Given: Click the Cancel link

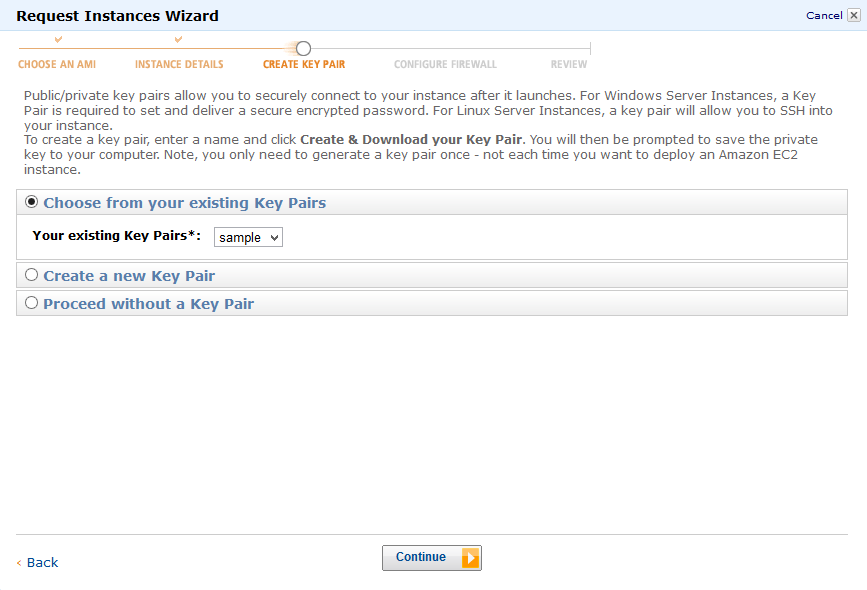Looking at the screenshot, I should click(824, 15).
